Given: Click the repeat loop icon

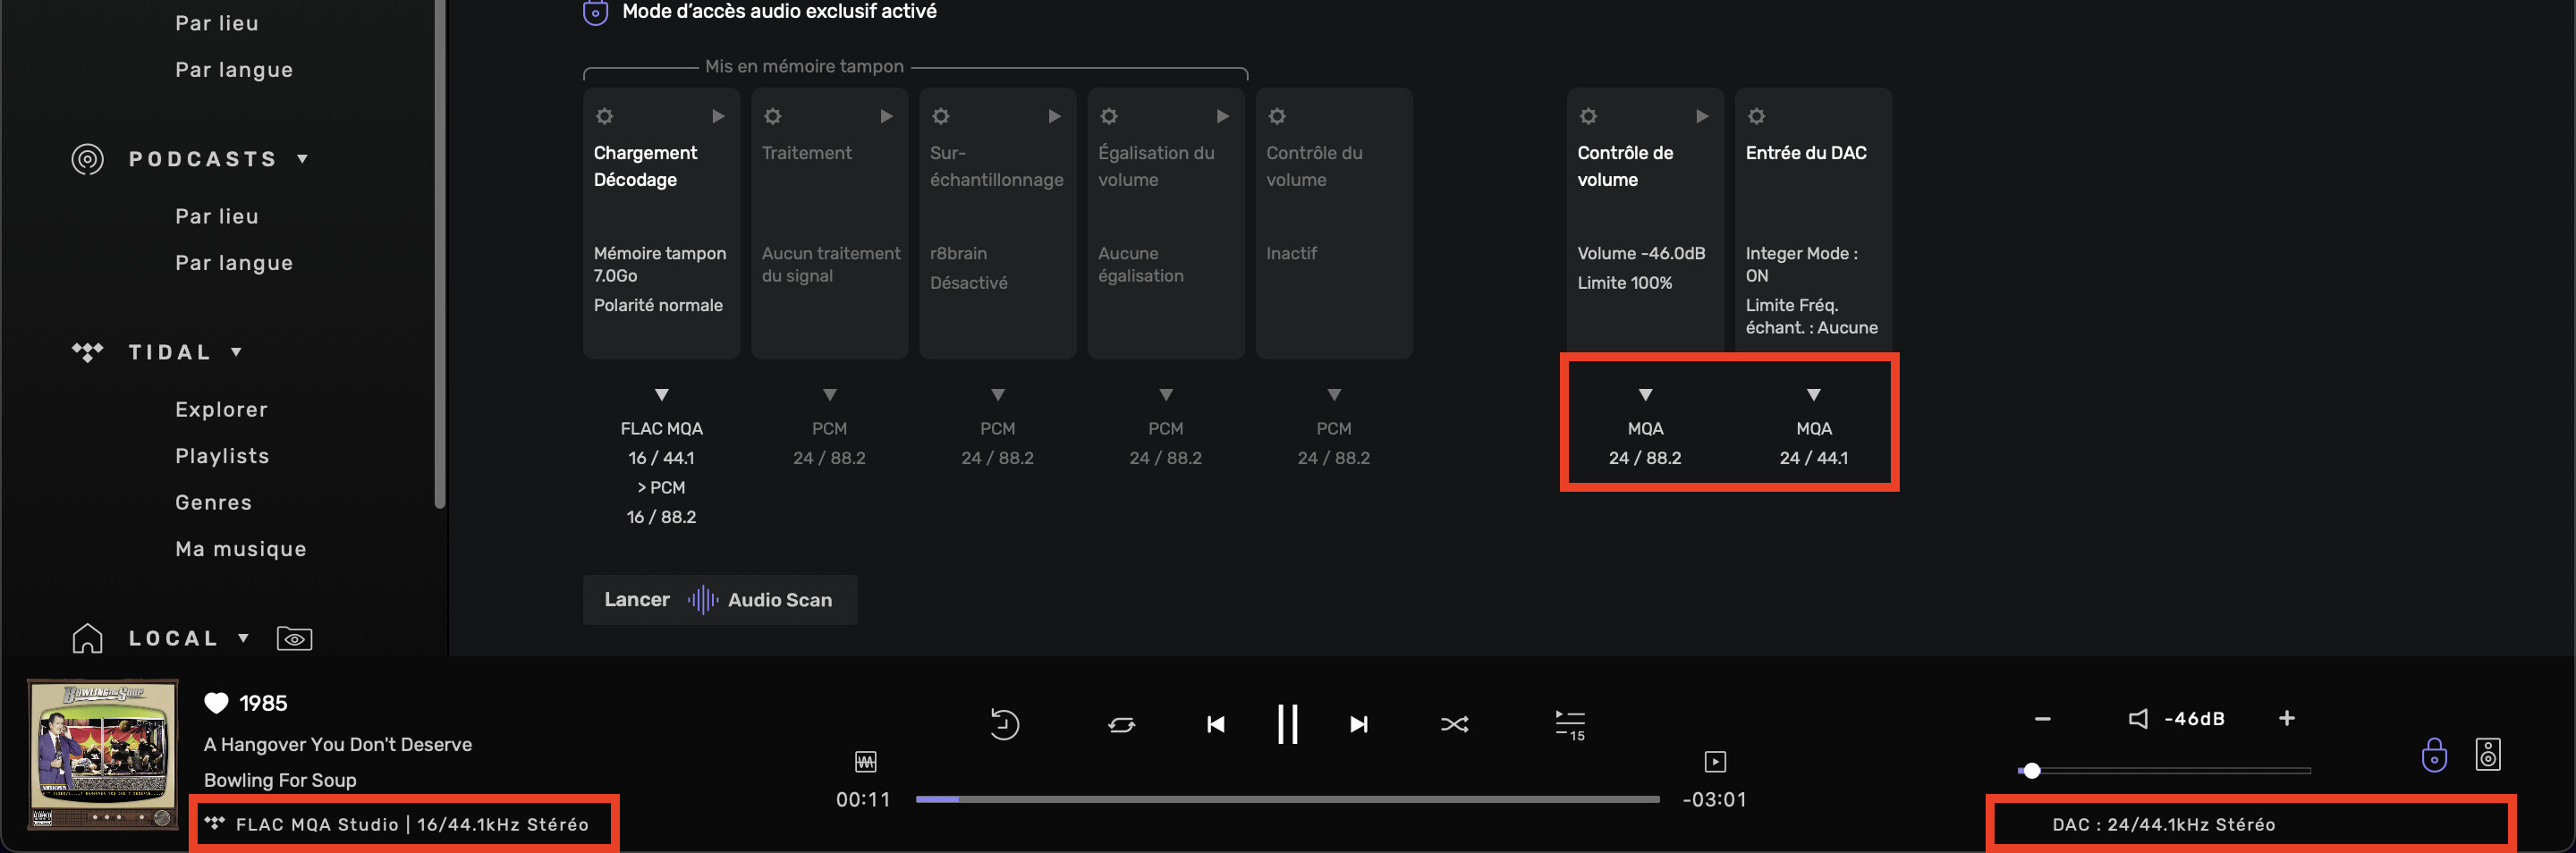Looking at the screenshot, I should [1121, 724].
